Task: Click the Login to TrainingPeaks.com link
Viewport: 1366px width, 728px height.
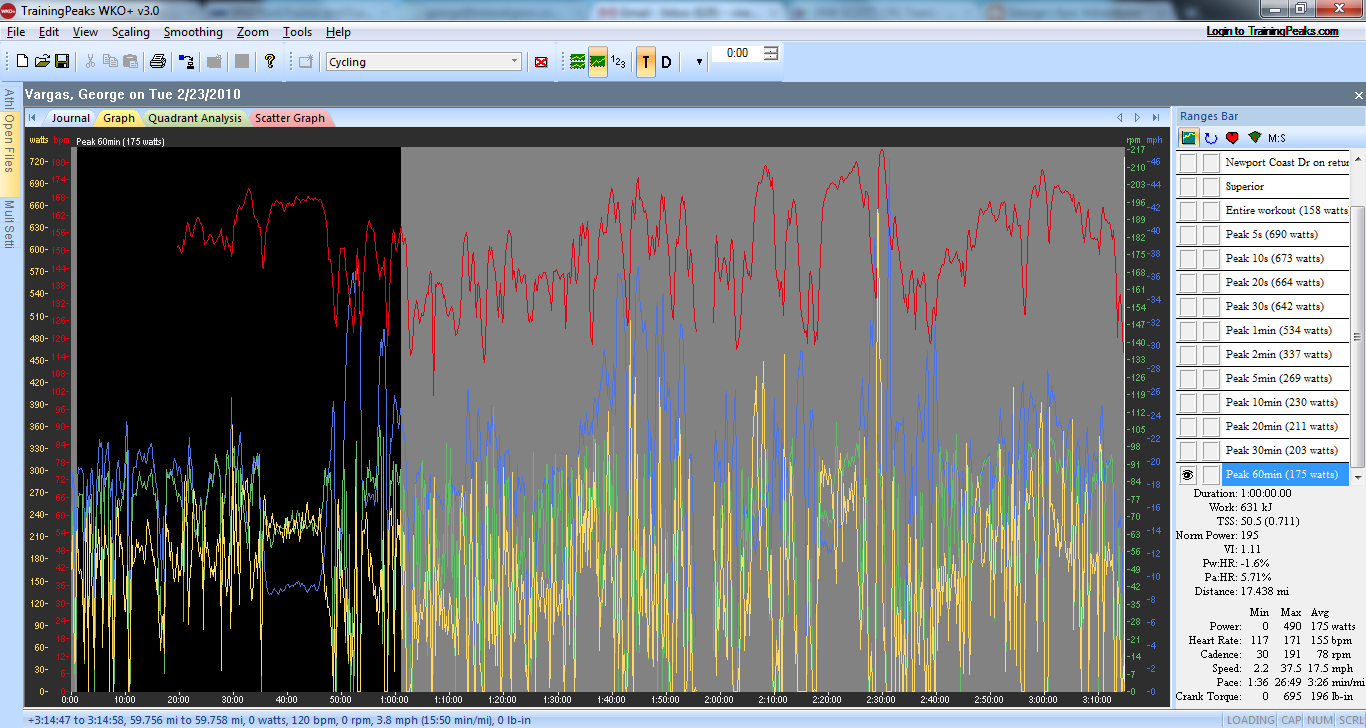Action: click(1272, 31)
